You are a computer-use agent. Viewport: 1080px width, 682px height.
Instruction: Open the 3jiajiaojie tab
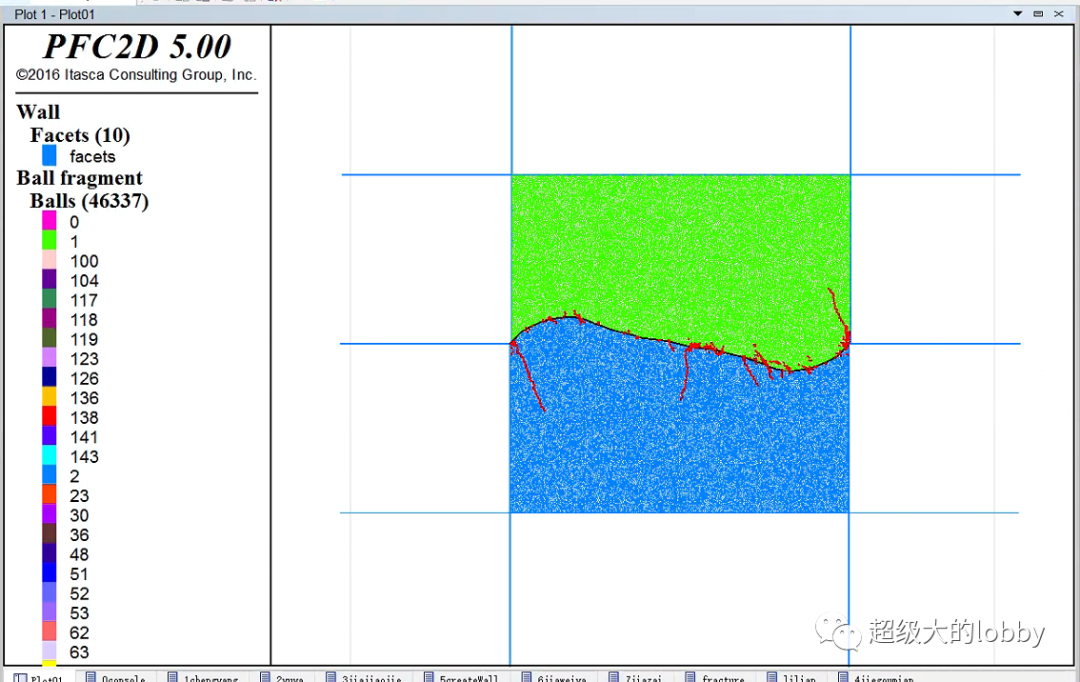coord(364,678)
